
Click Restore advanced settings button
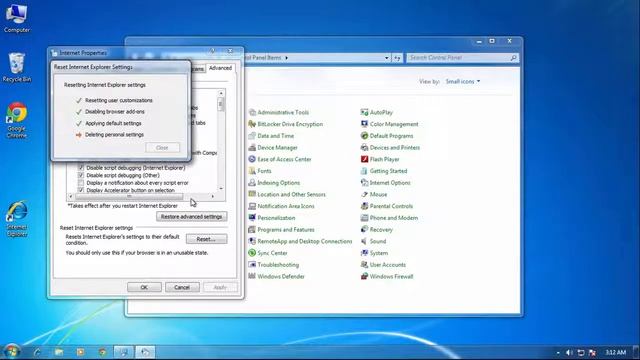pyautogui.click(x=191, y=217)
